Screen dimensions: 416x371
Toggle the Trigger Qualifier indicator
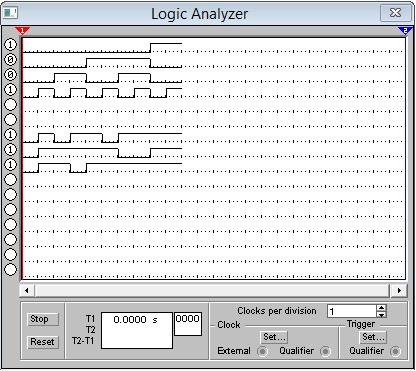pos(395,351)
